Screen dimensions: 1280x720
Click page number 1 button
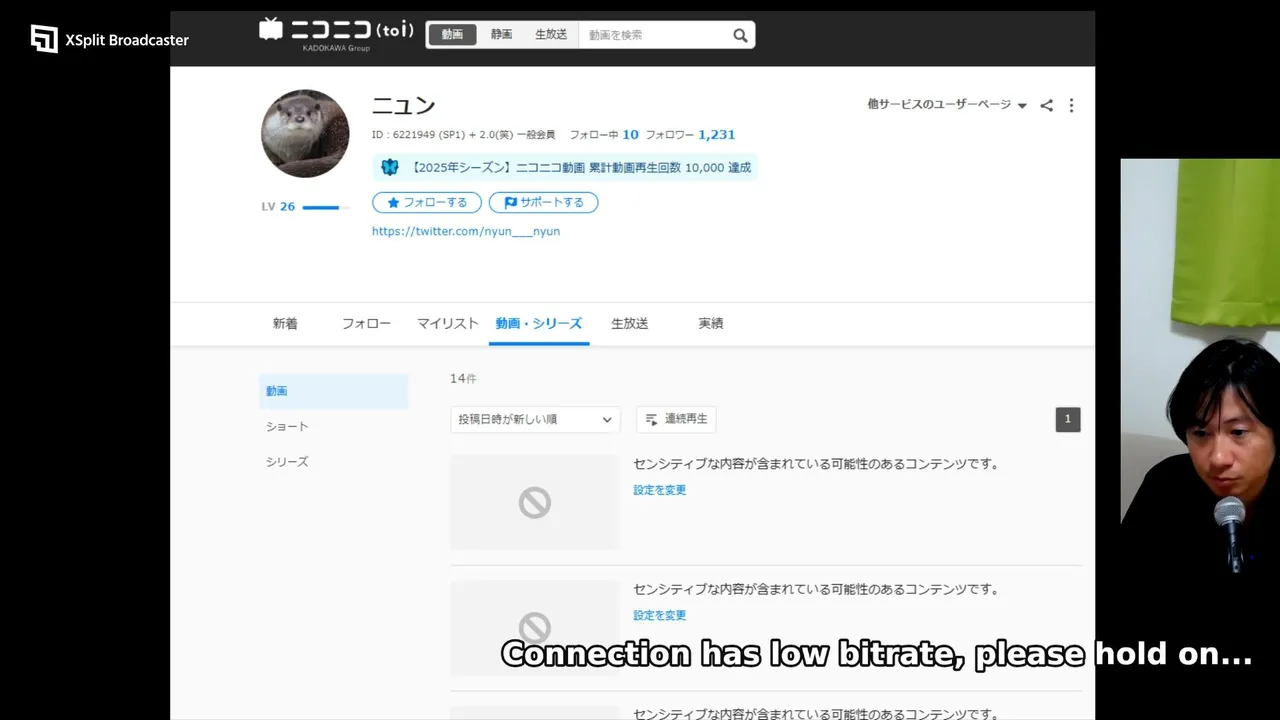1068,420
